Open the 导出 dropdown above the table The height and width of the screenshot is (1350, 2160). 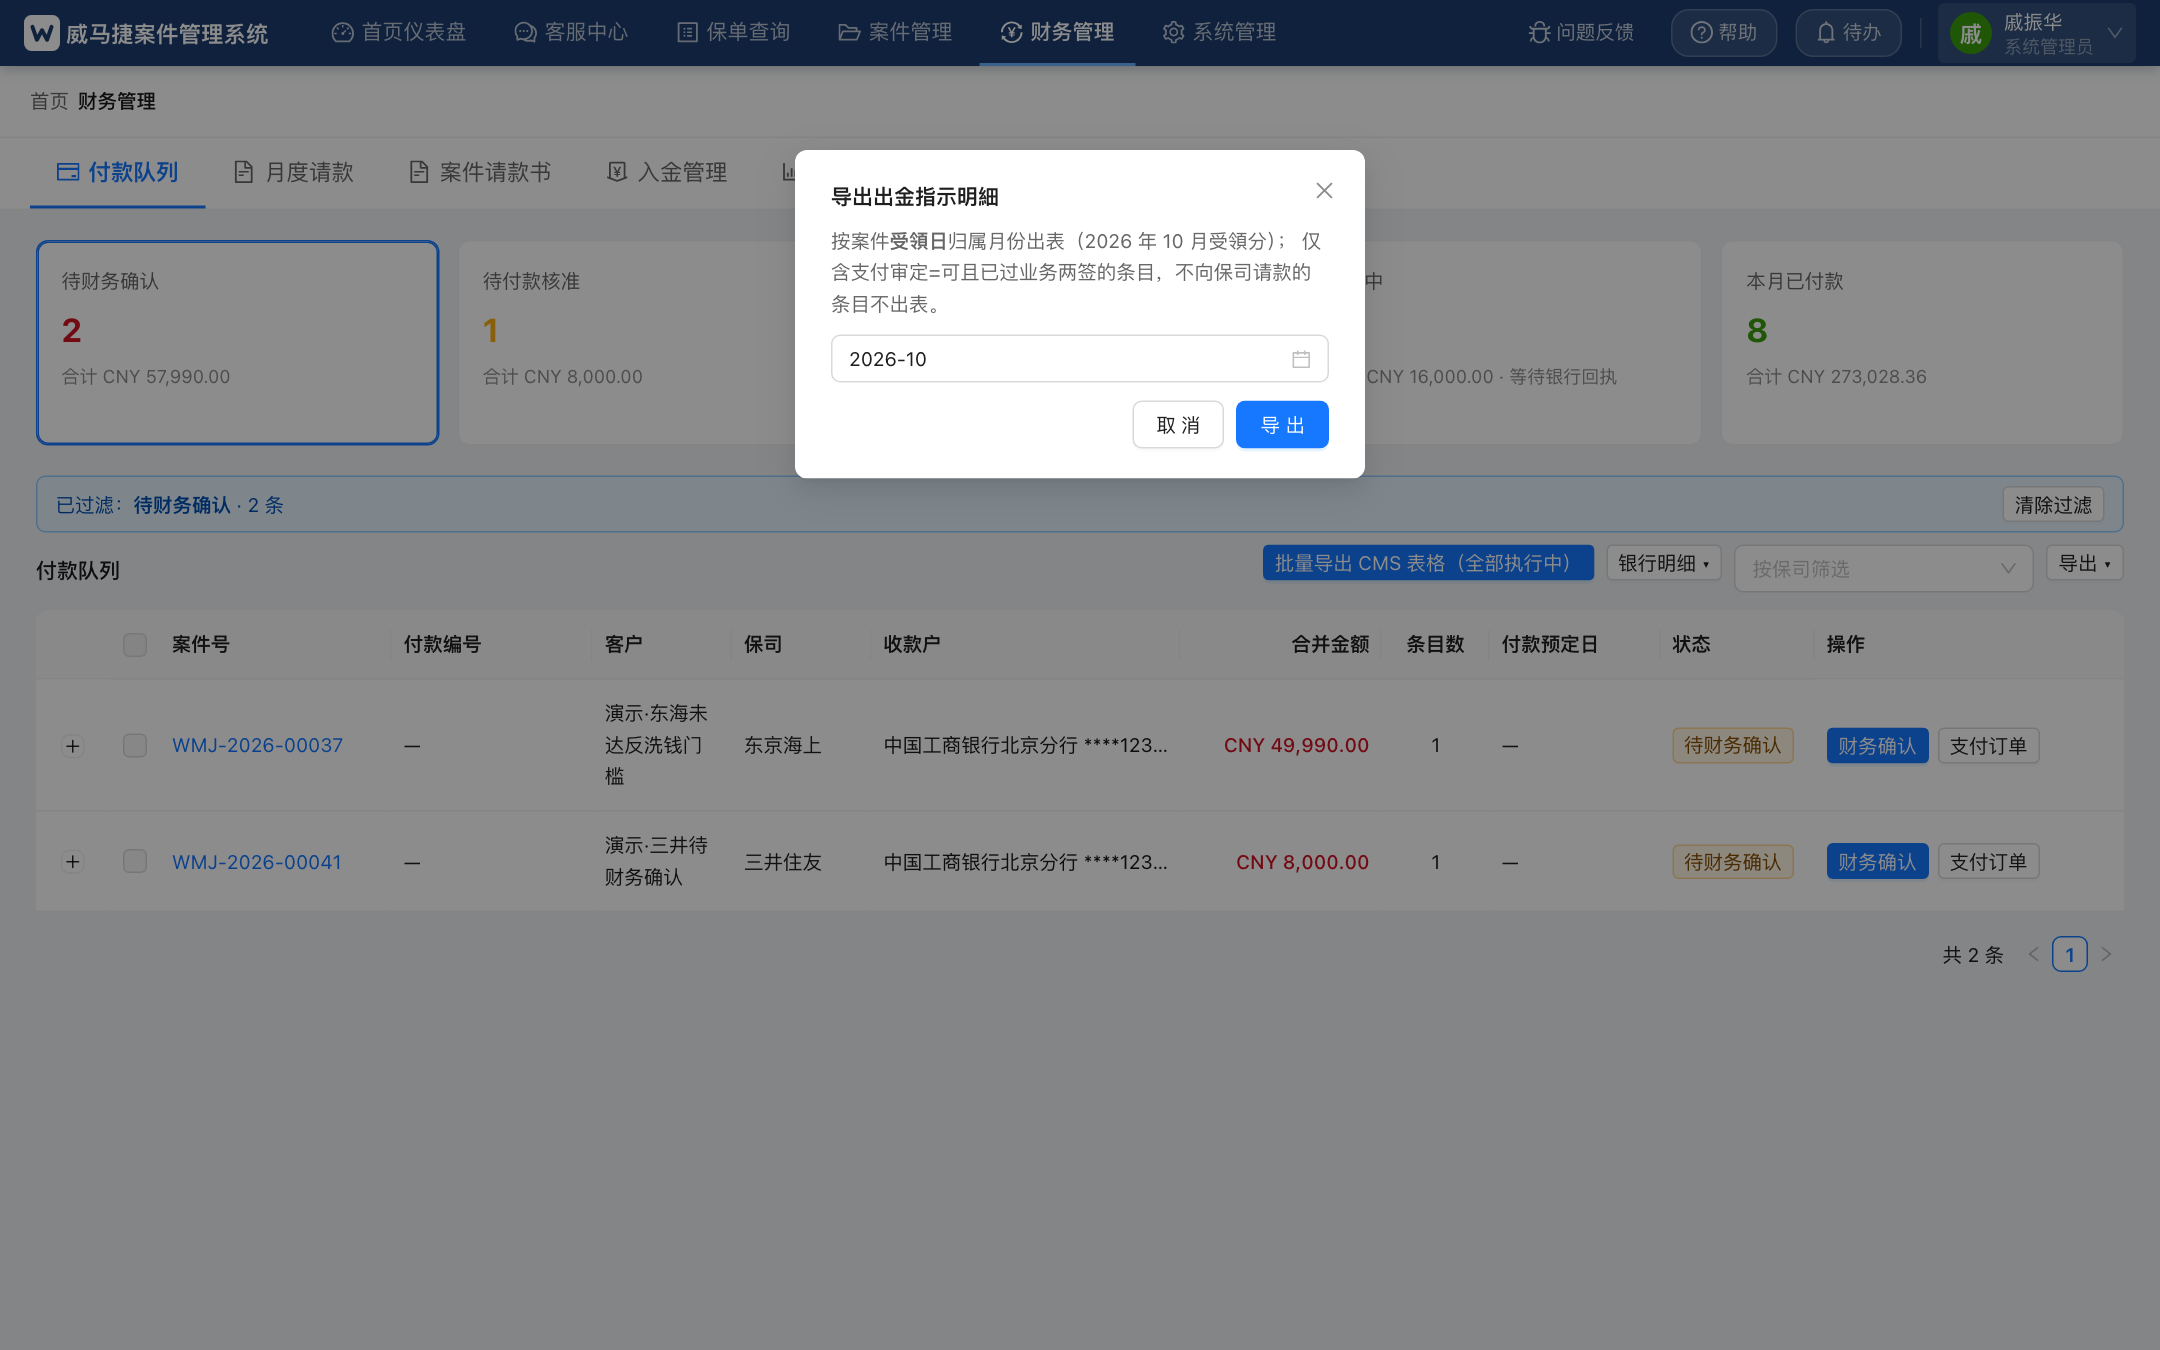[2084, 563]
